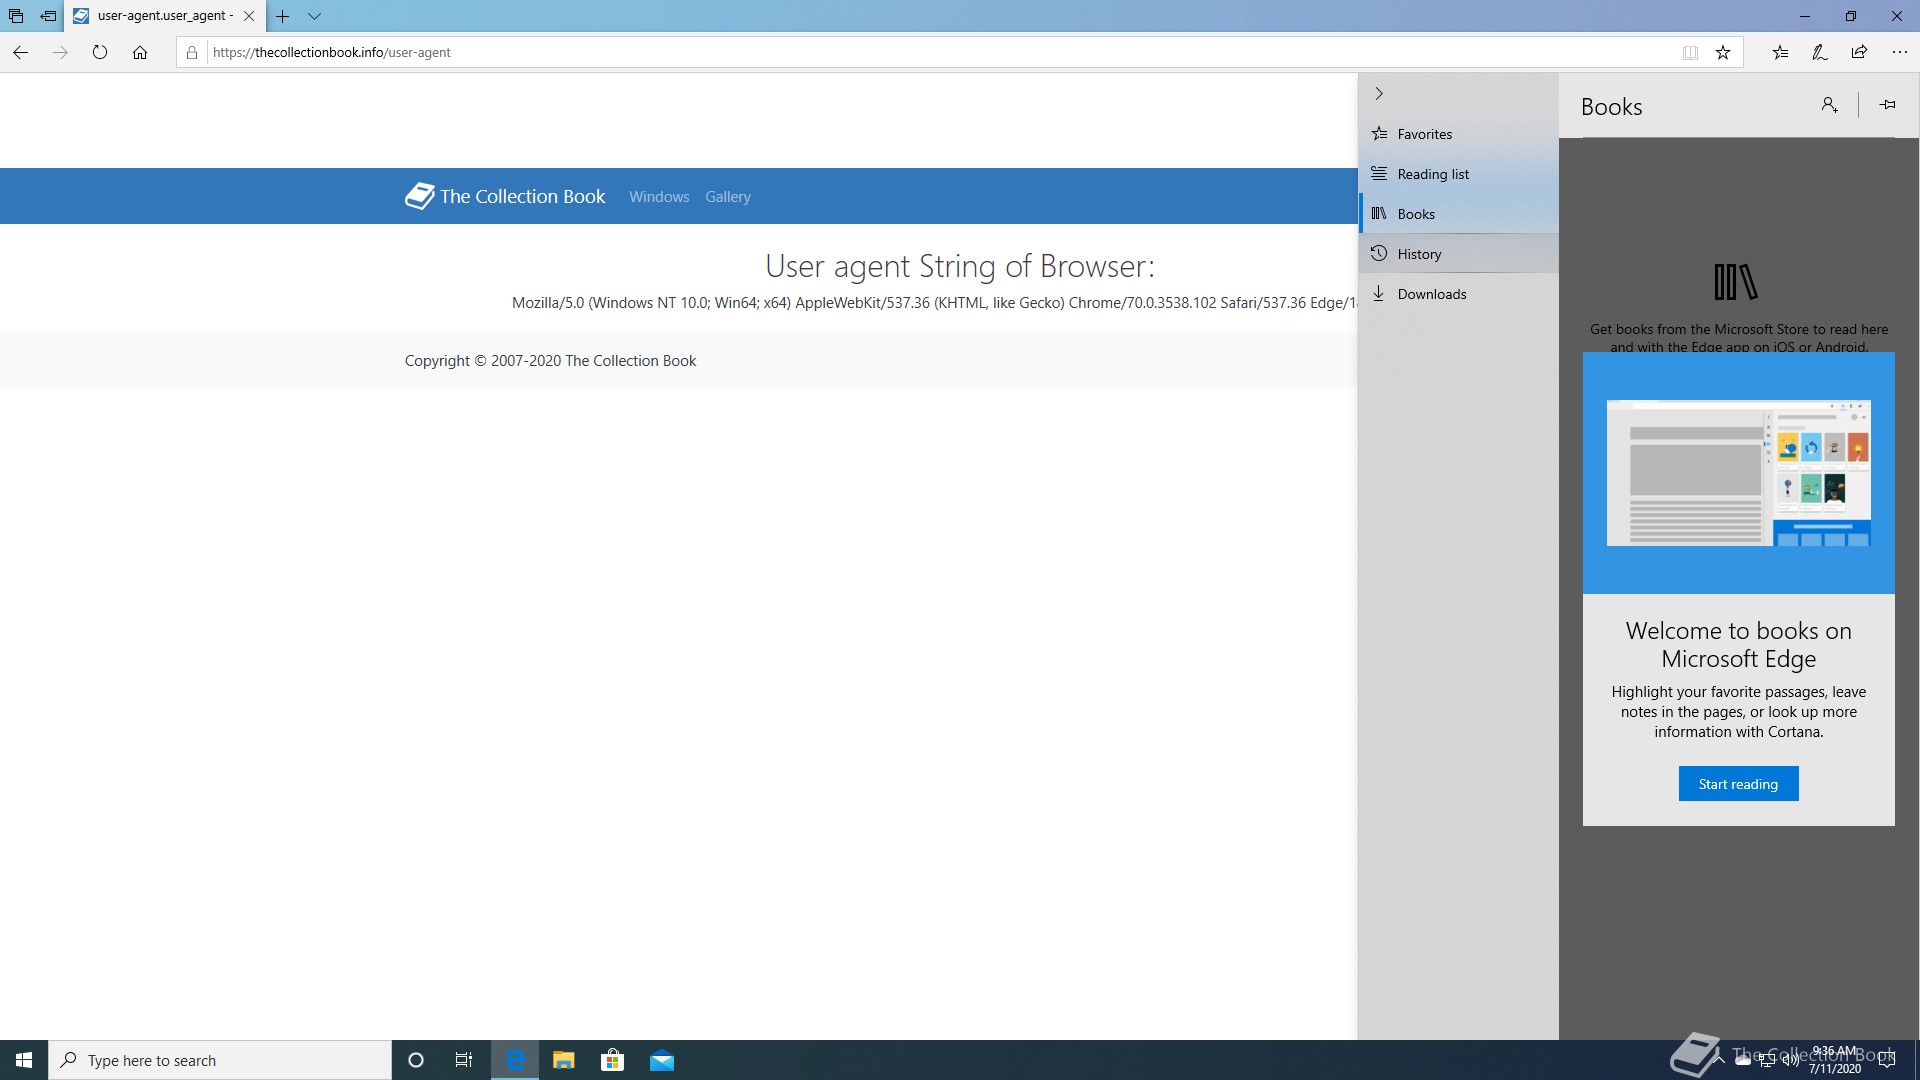Toggle reading view icon
1920x1080 pixels.
1690,52
